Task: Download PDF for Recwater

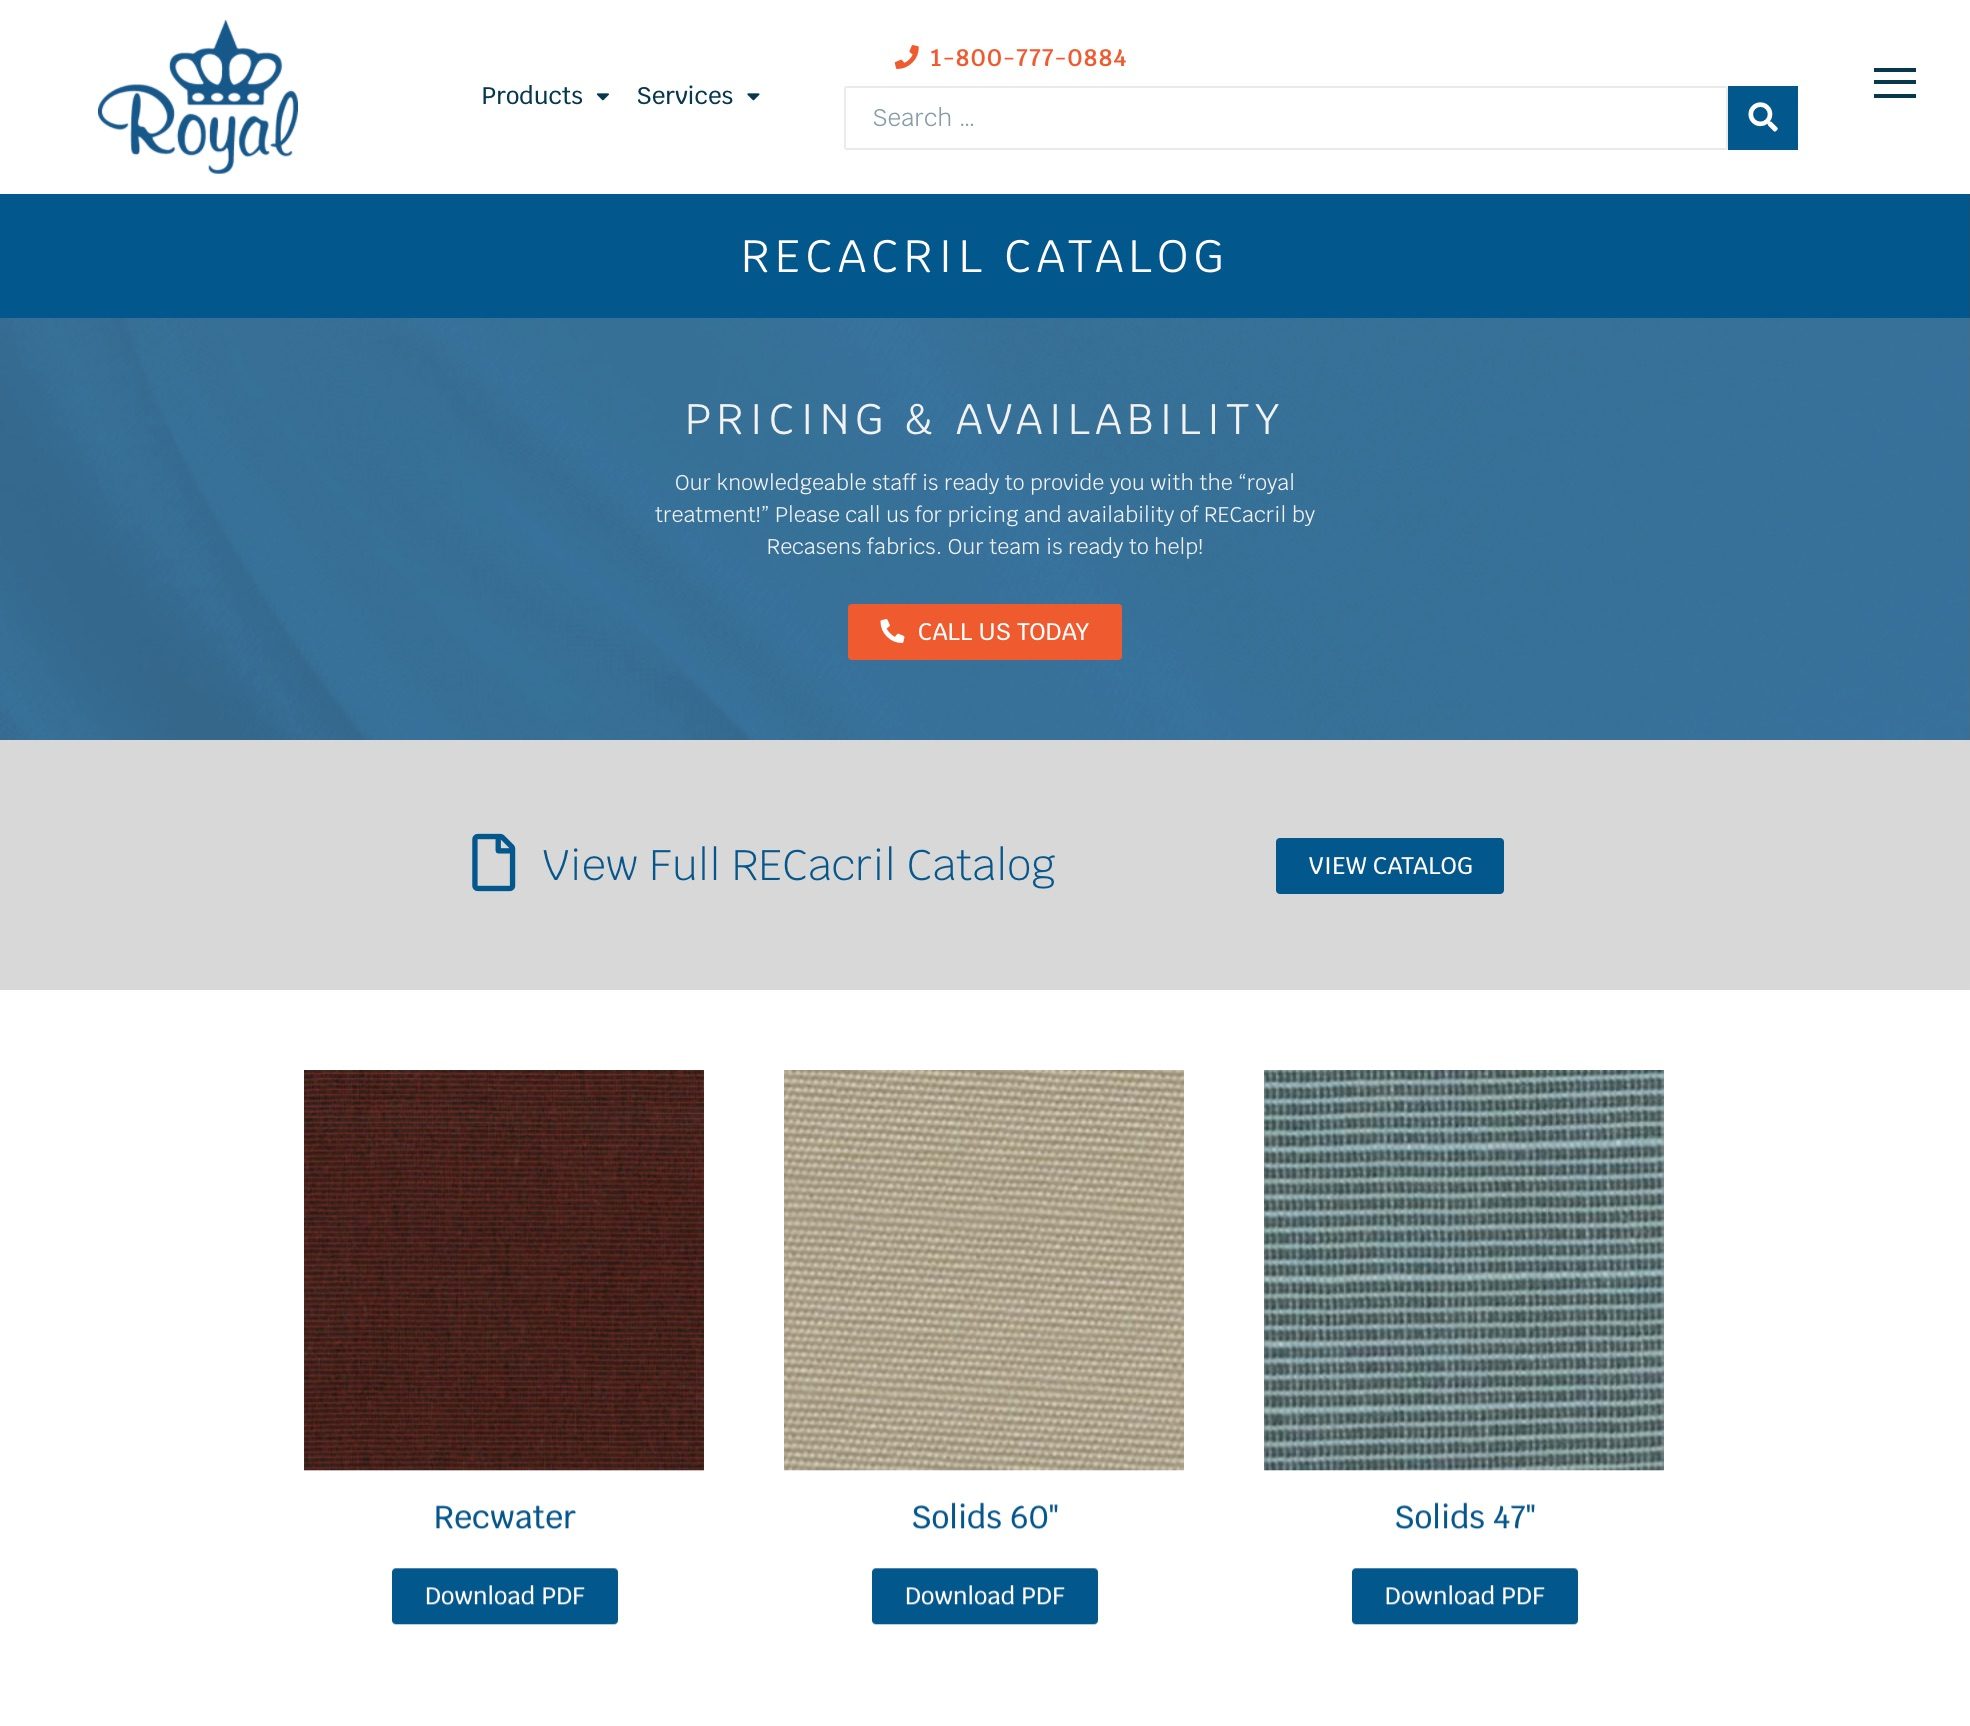Action: coord(505,1596)
